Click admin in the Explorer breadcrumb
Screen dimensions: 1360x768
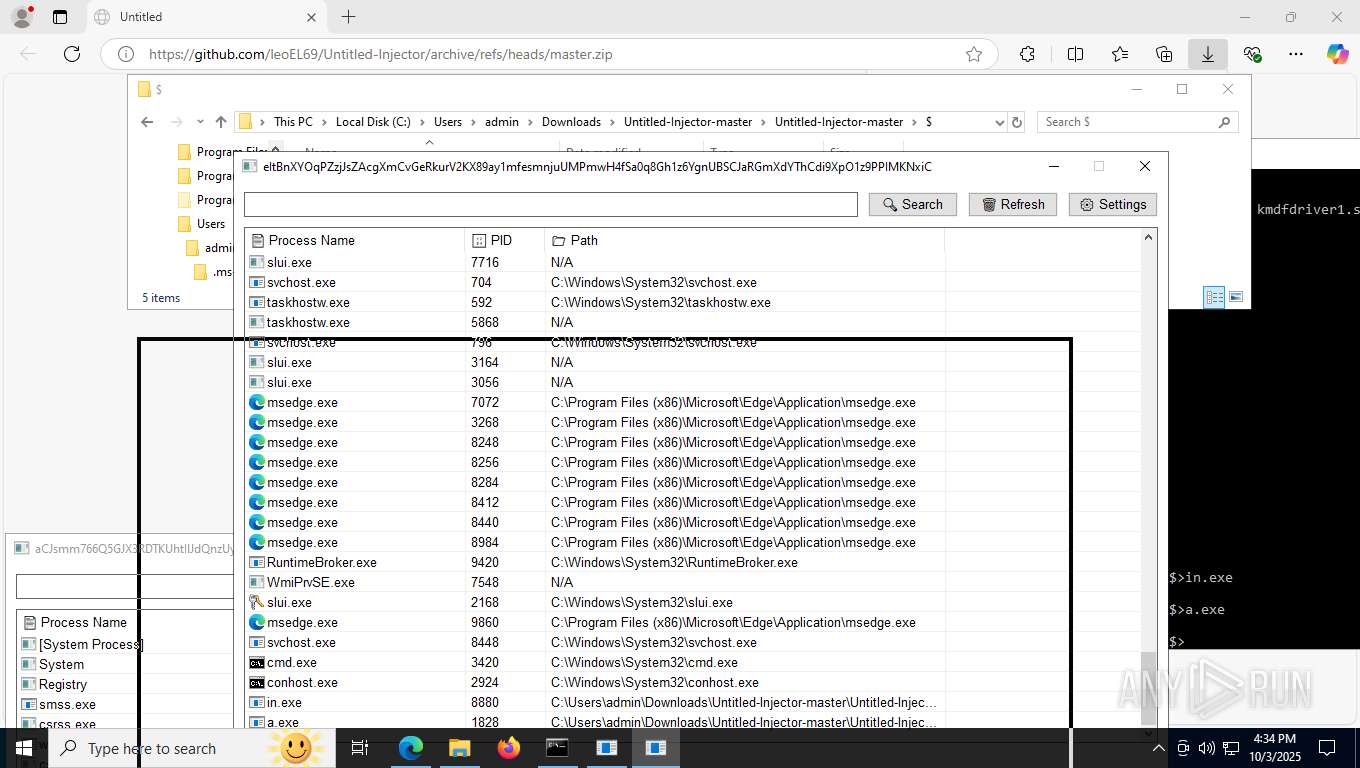click(x=502, y=122)
